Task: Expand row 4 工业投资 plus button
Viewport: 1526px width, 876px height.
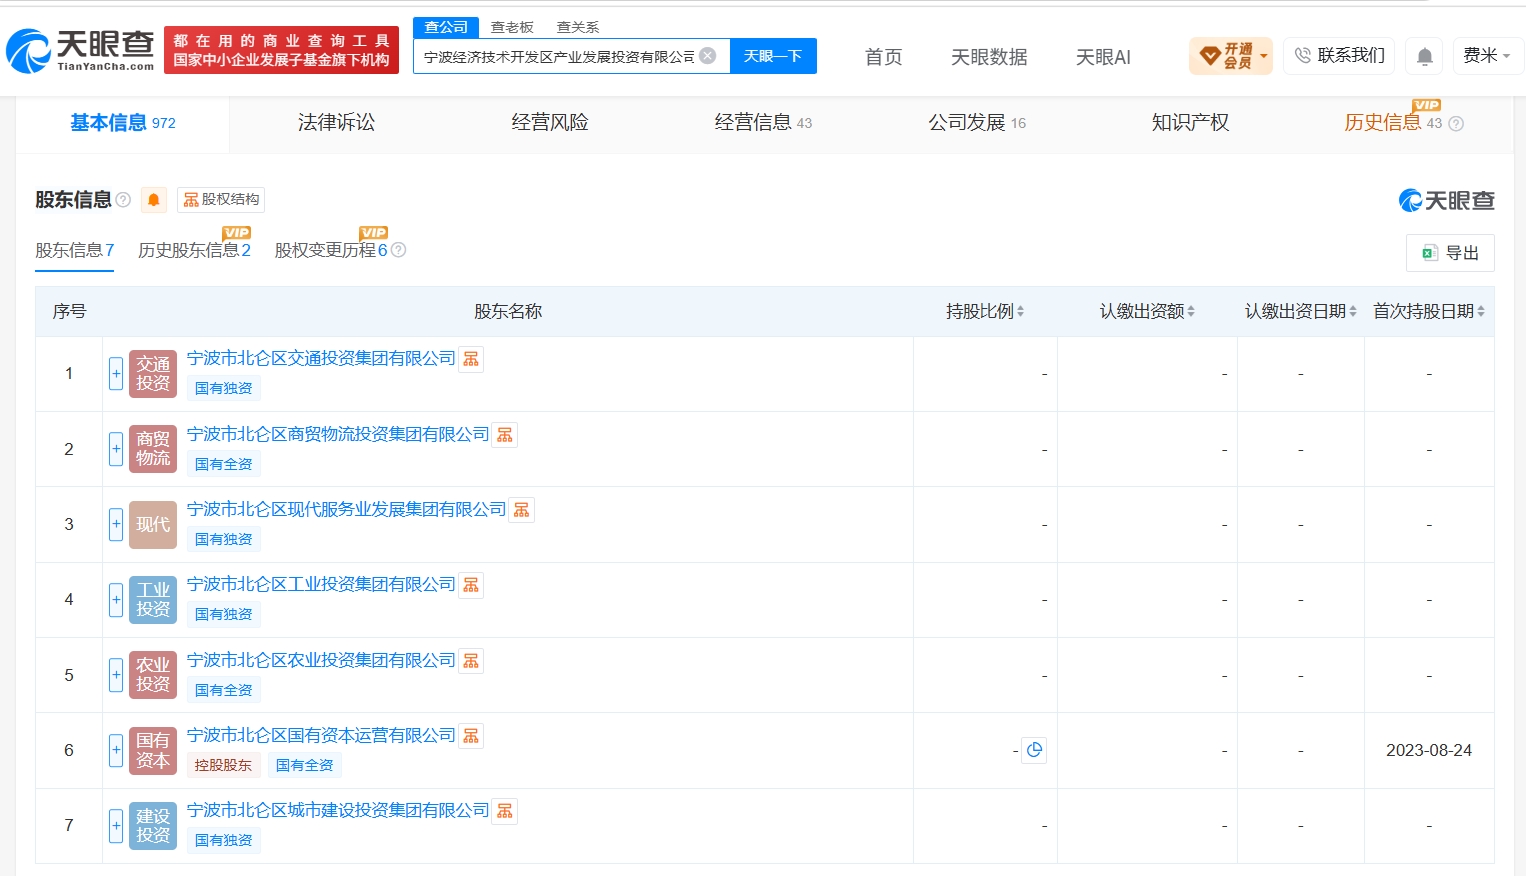Action: [x=116, y=600]
